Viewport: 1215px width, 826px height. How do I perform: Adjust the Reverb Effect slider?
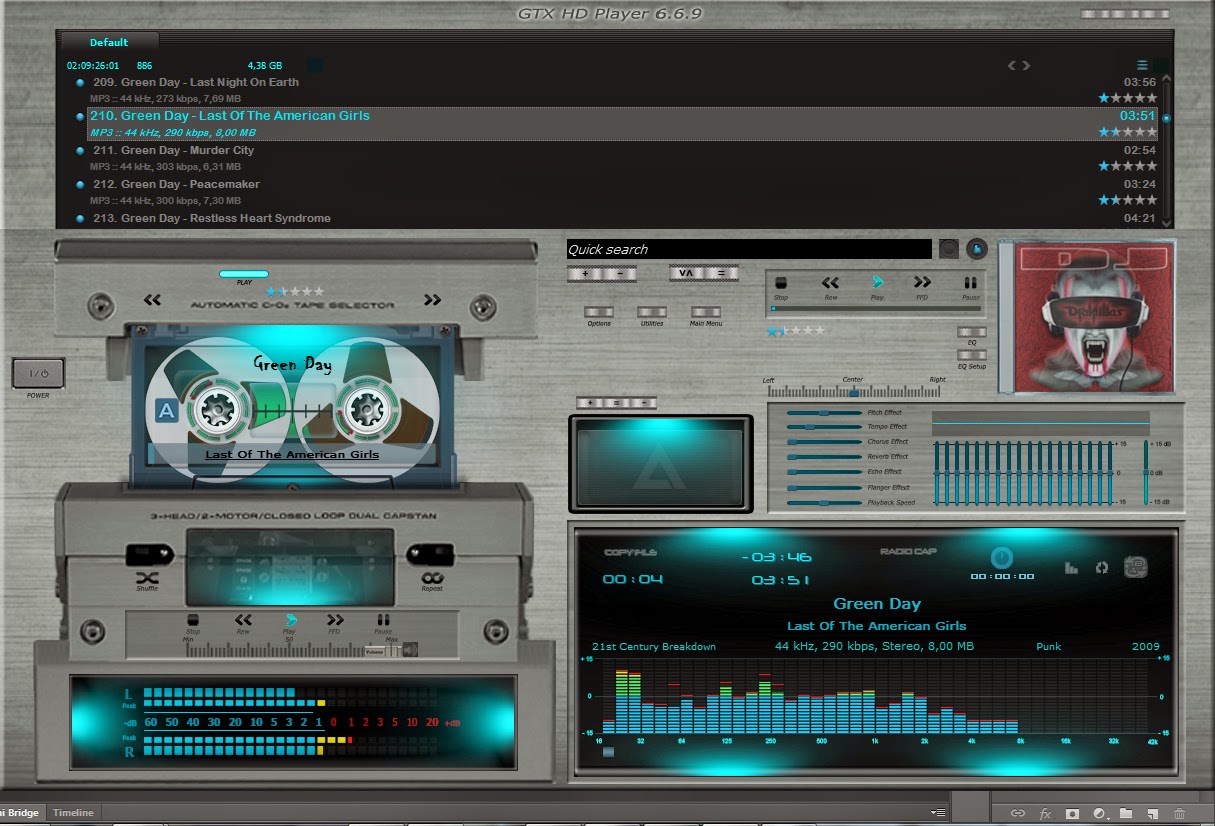pos(825,457)
